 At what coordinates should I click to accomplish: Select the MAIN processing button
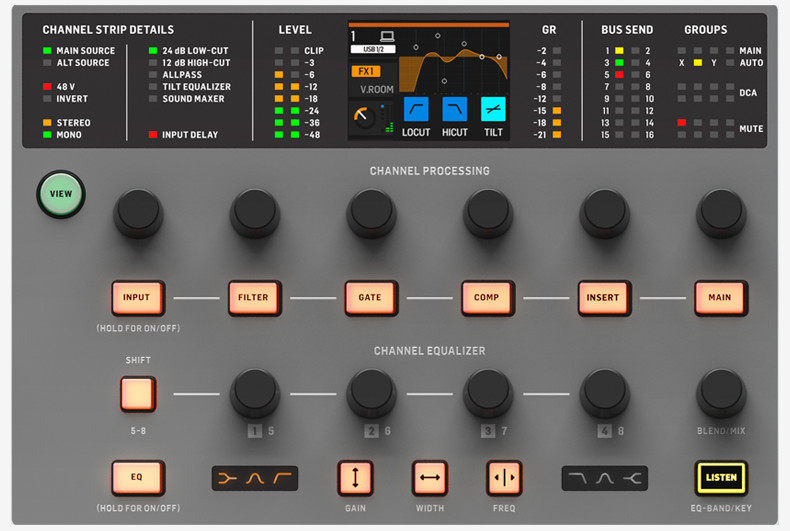click(720, 298)
